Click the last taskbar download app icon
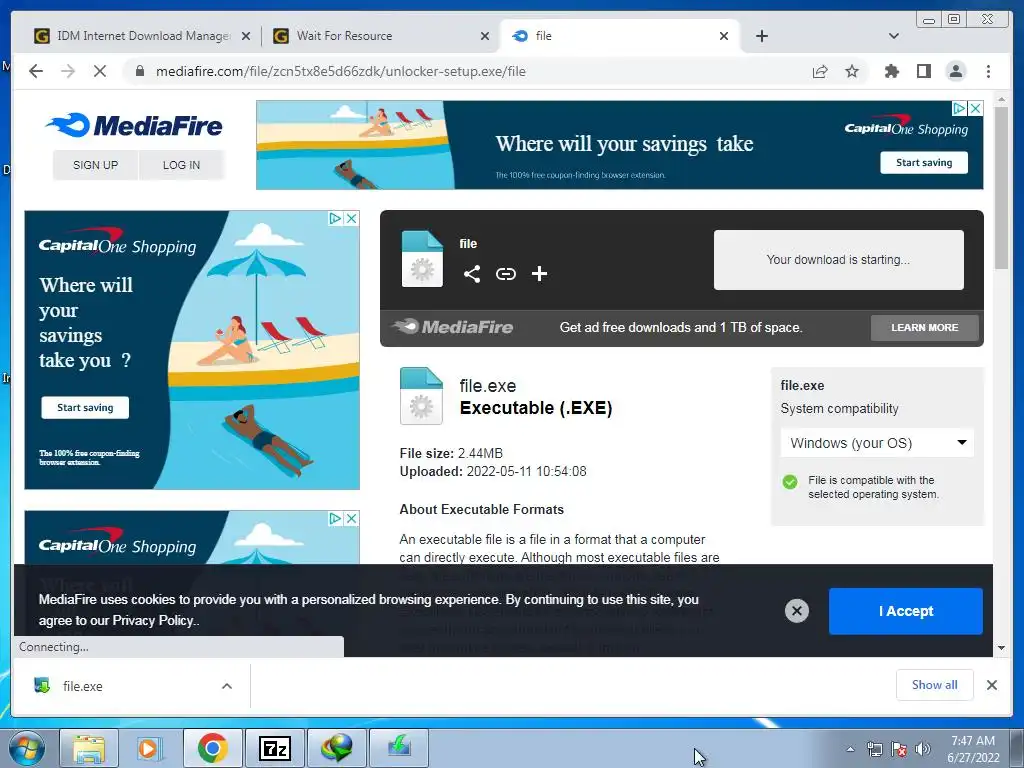This screenshot has width=1024, height=768. (x=398, y=748)
